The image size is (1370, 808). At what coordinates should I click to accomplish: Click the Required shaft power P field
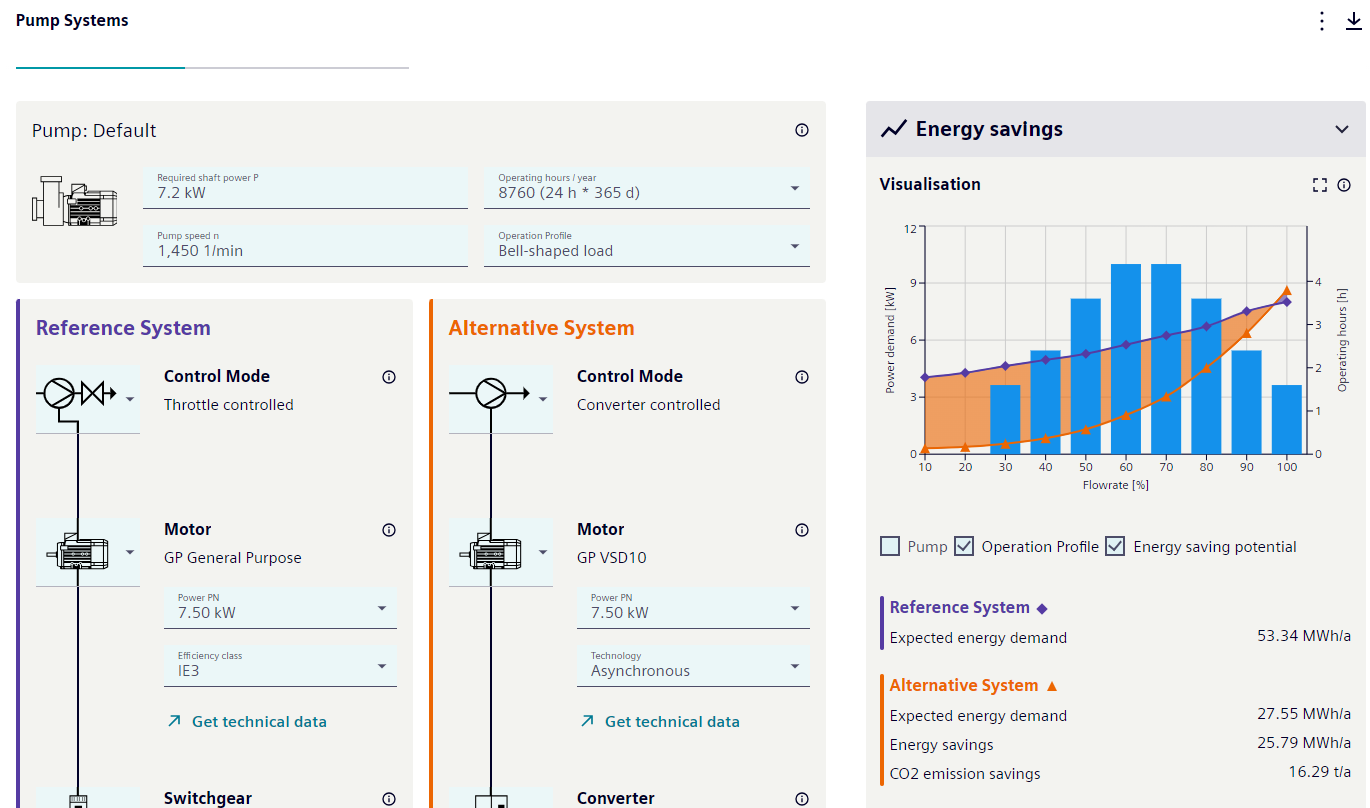305,188
